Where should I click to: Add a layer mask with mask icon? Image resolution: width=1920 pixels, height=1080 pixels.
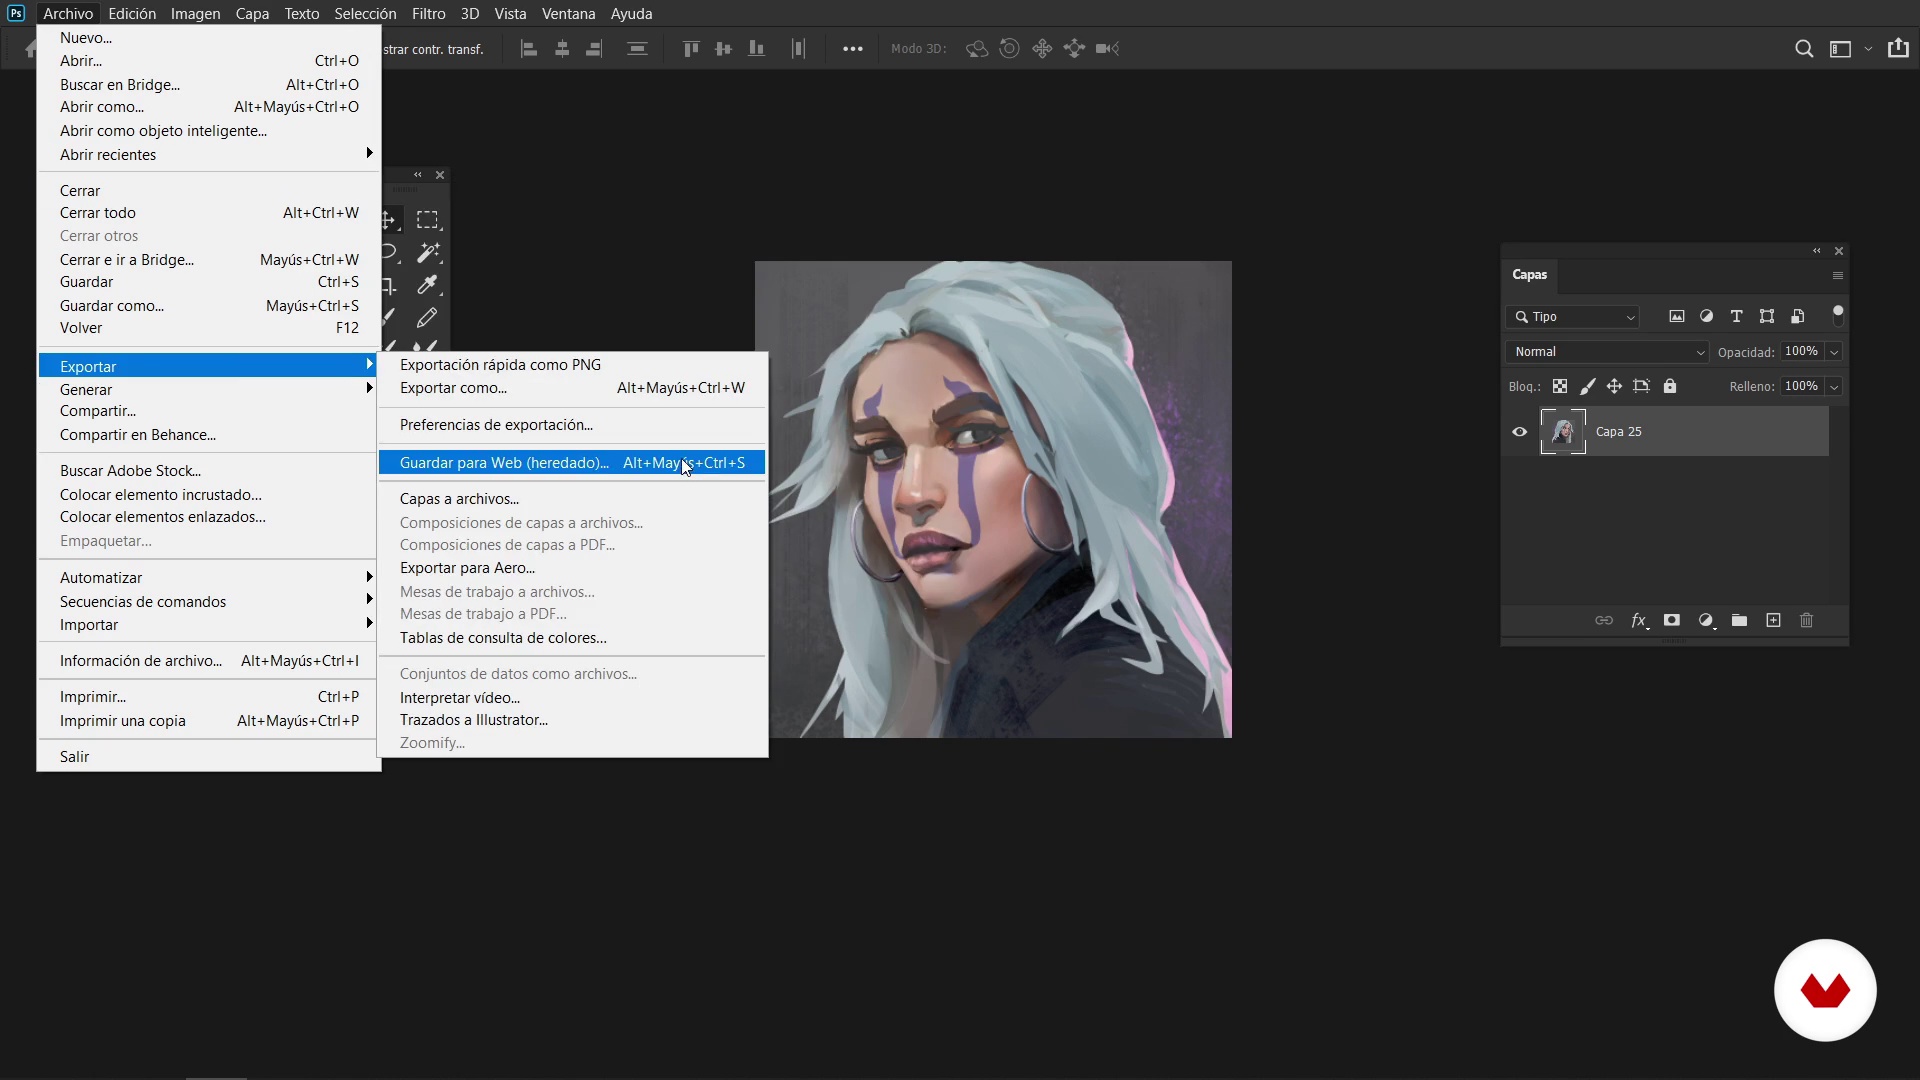click(x=1672, y=620)
